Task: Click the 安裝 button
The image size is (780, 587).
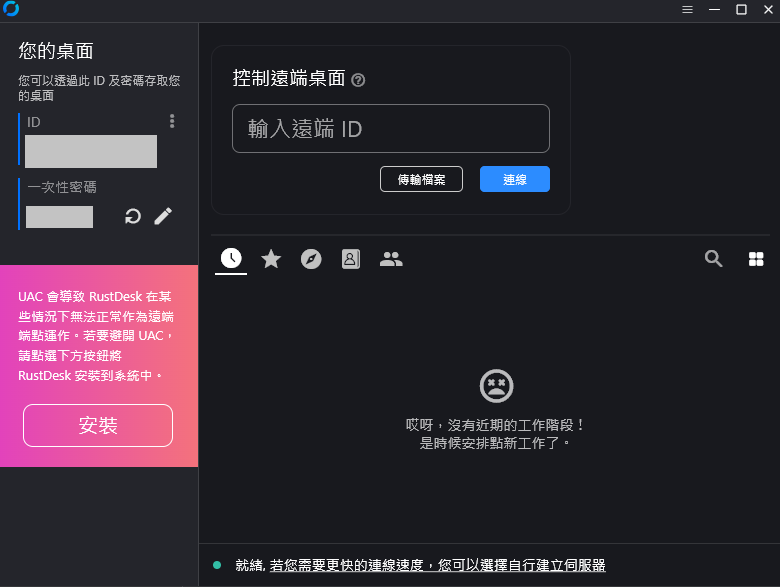Action: [98, 425]
